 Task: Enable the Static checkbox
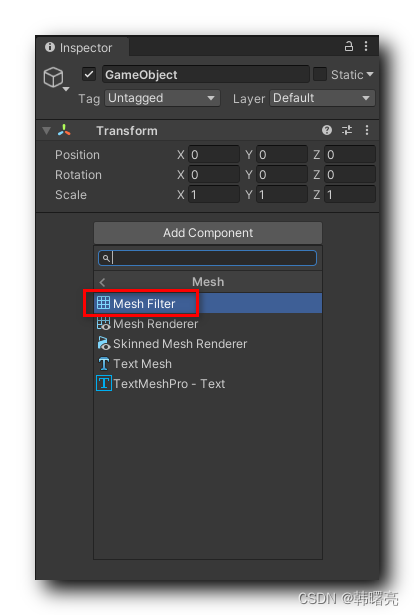click(x=320, y=74)
